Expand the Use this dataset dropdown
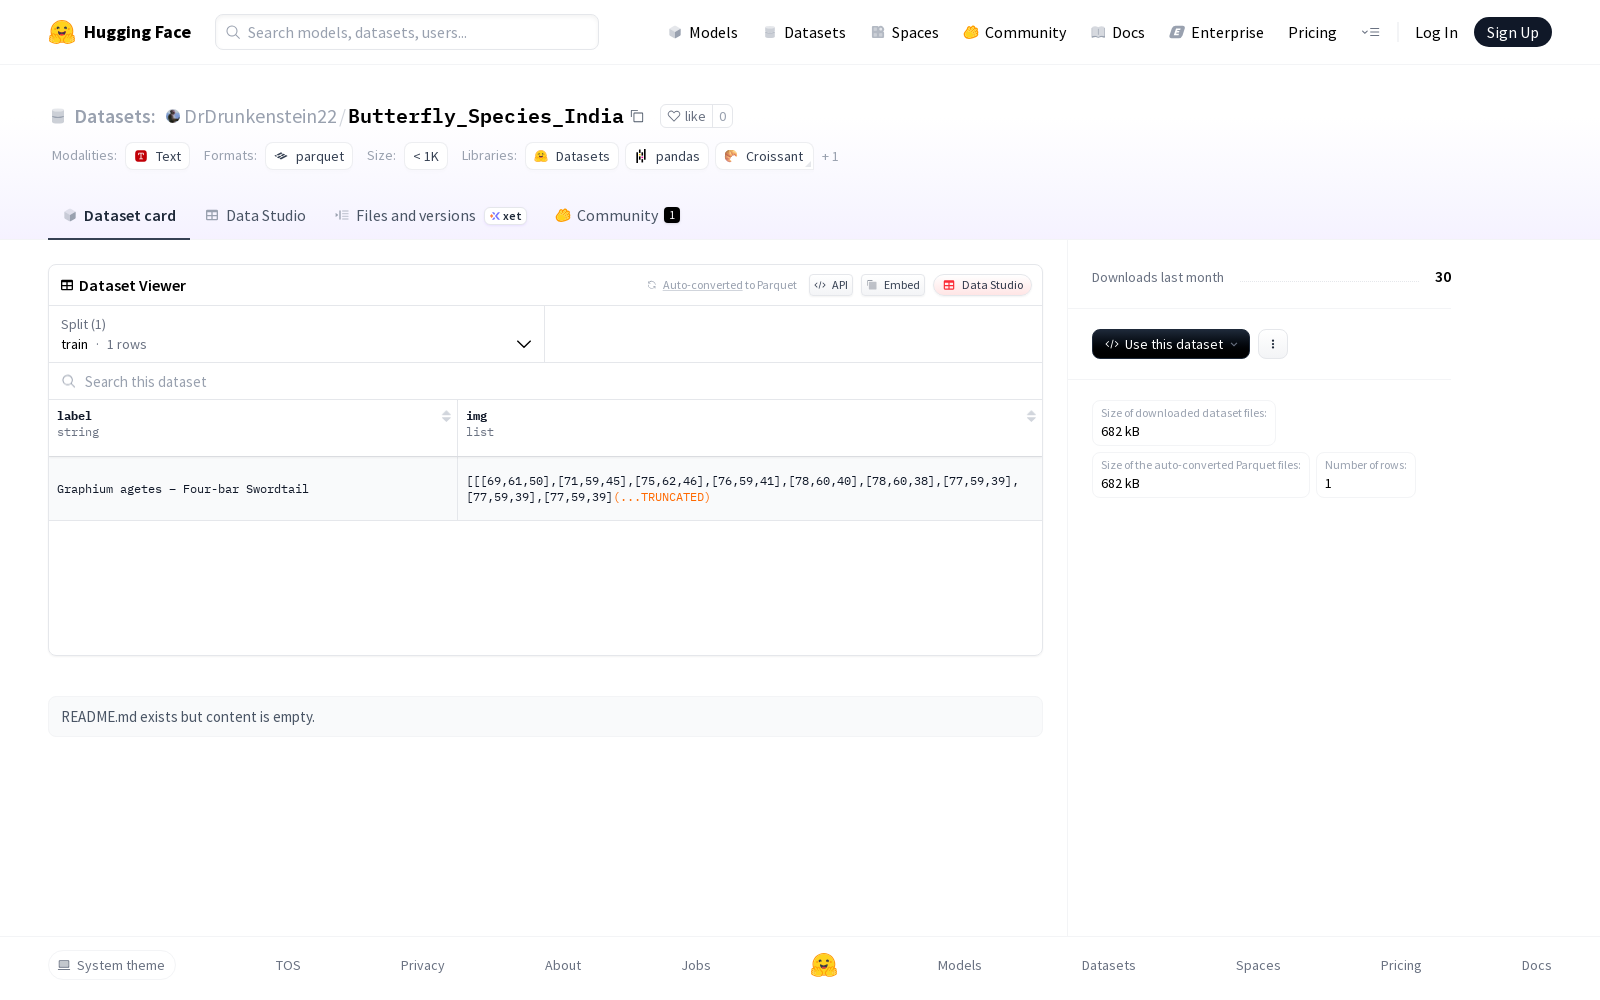 [1170, 344]
